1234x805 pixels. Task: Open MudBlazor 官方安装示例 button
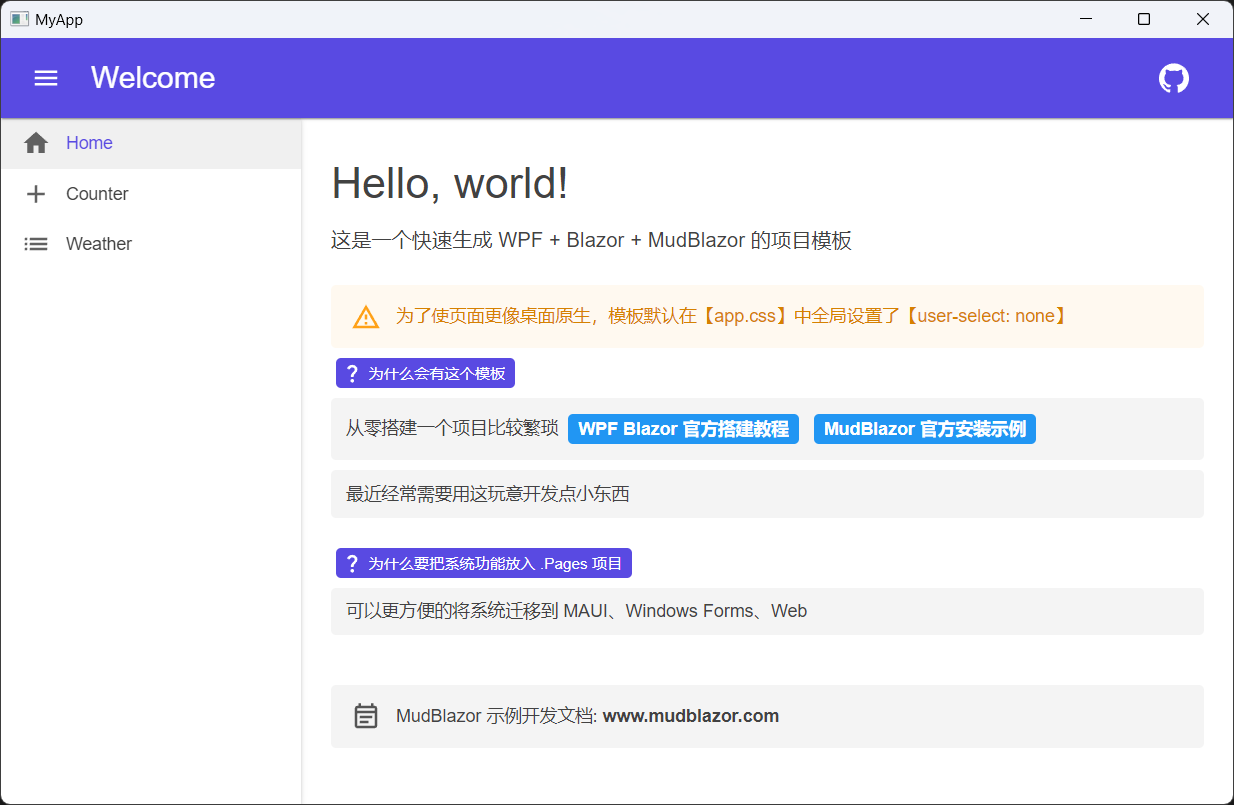click(925, 429)
